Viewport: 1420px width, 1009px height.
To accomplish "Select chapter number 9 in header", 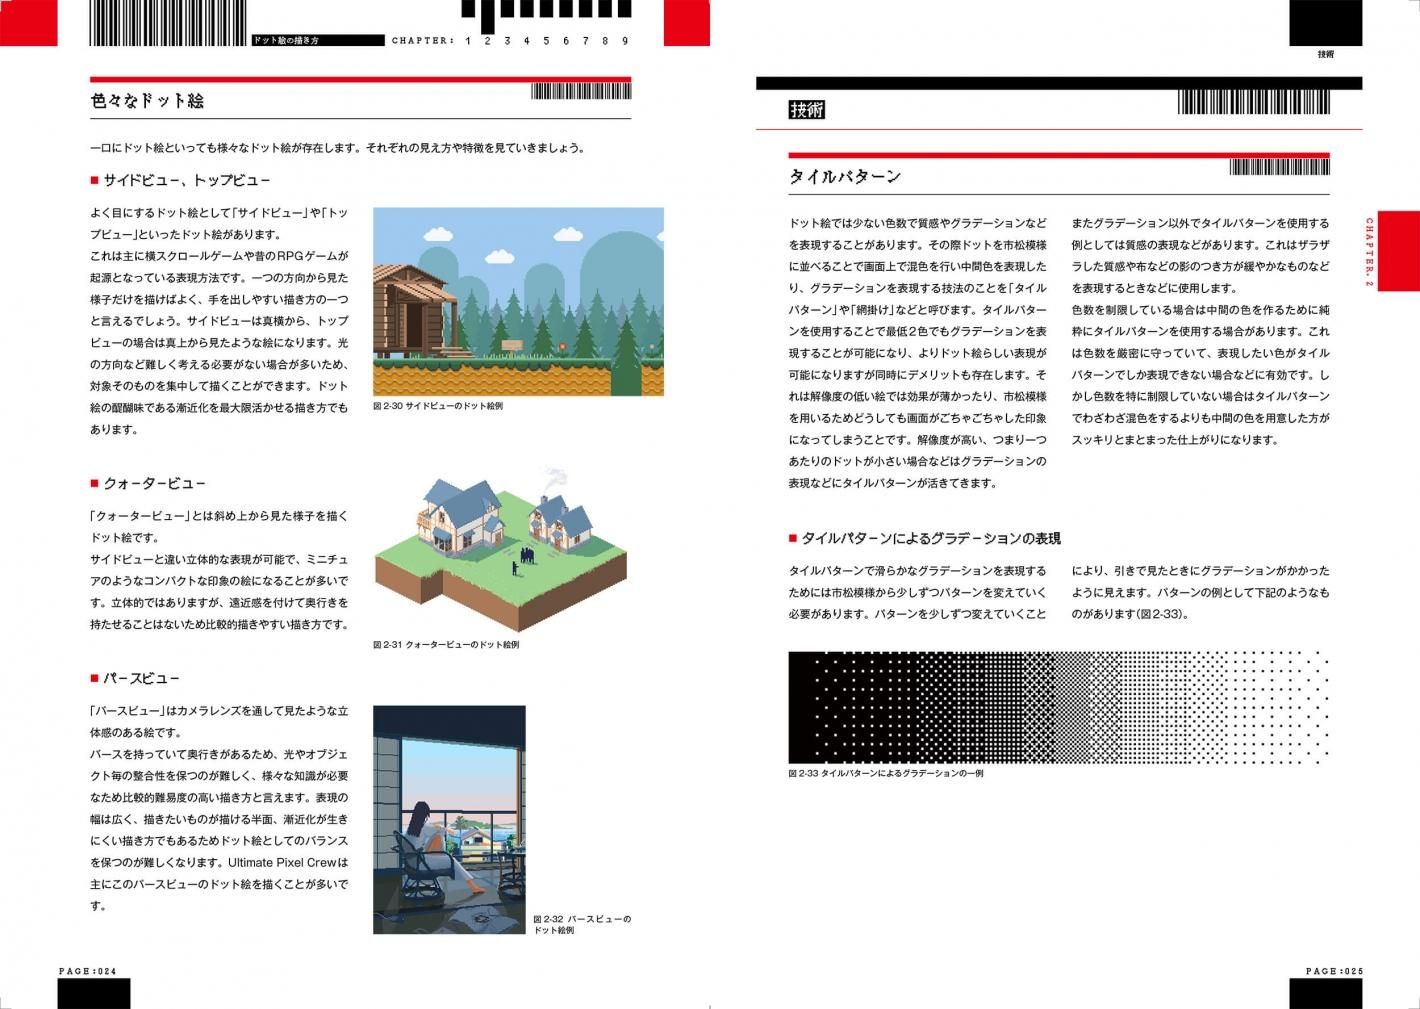I will coord(625,41).
